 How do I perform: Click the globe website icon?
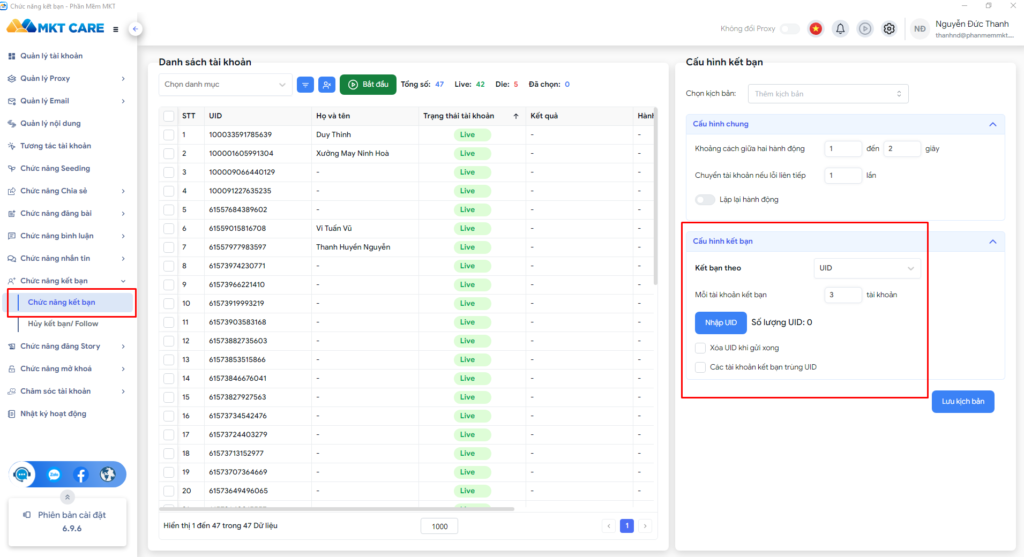(108, 475)
